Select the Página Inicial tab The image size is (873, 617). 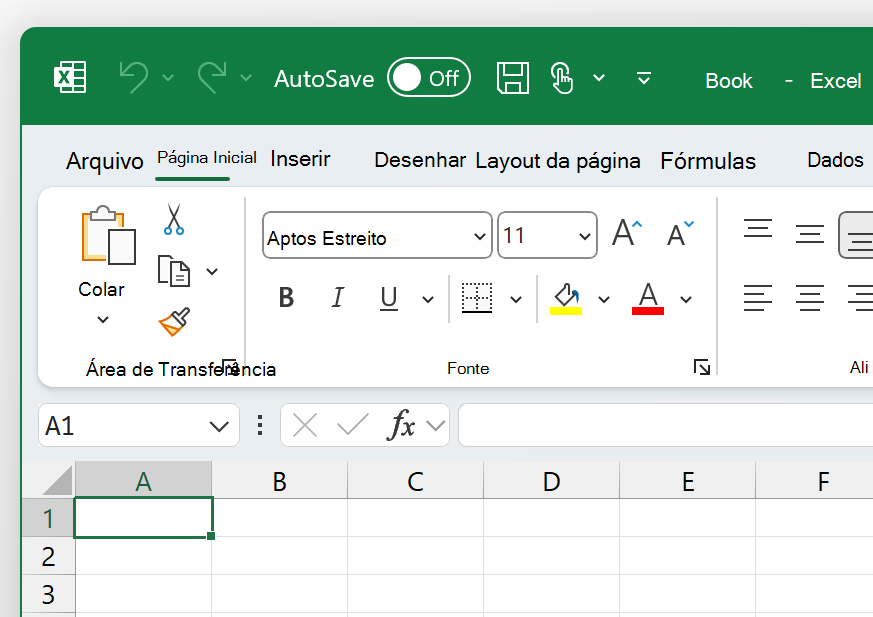pyautogui.click(x=207, y=158)
